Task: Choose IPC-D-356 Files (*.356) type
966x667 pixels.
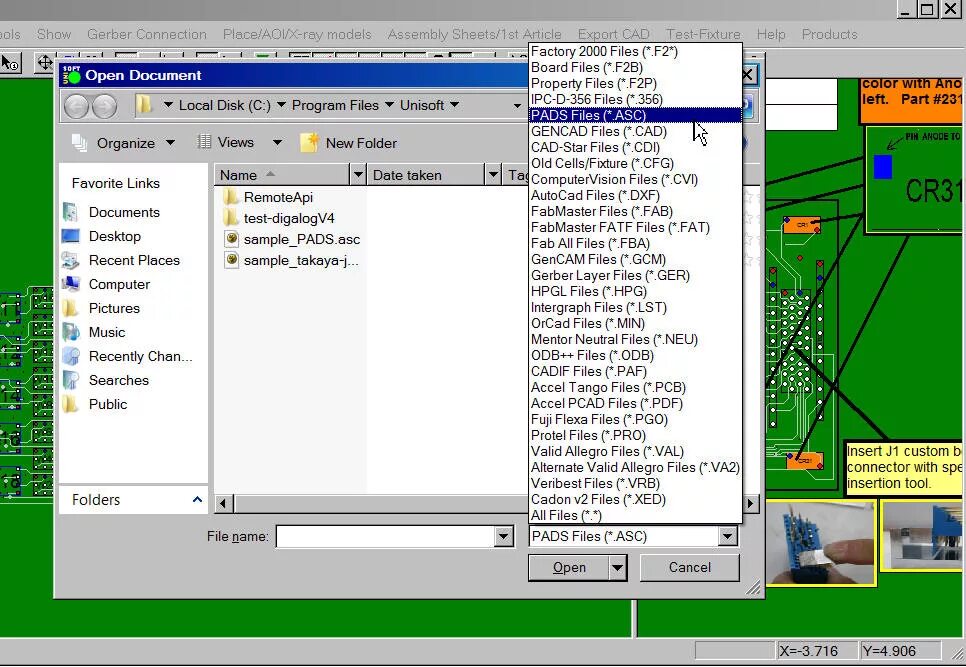Action: tap(635, 100)
